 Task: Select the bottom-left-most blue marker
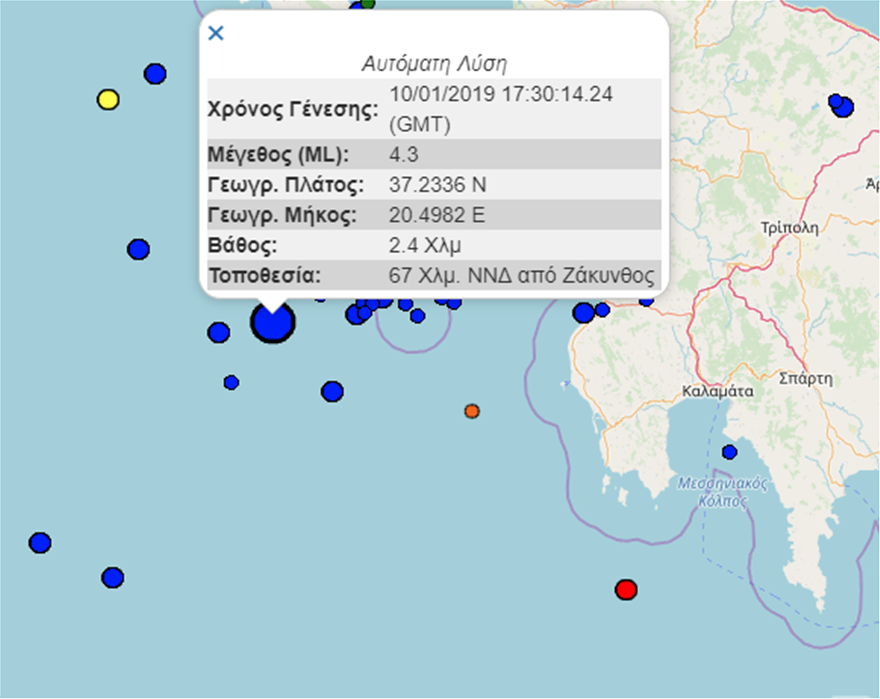pos(40,542)
